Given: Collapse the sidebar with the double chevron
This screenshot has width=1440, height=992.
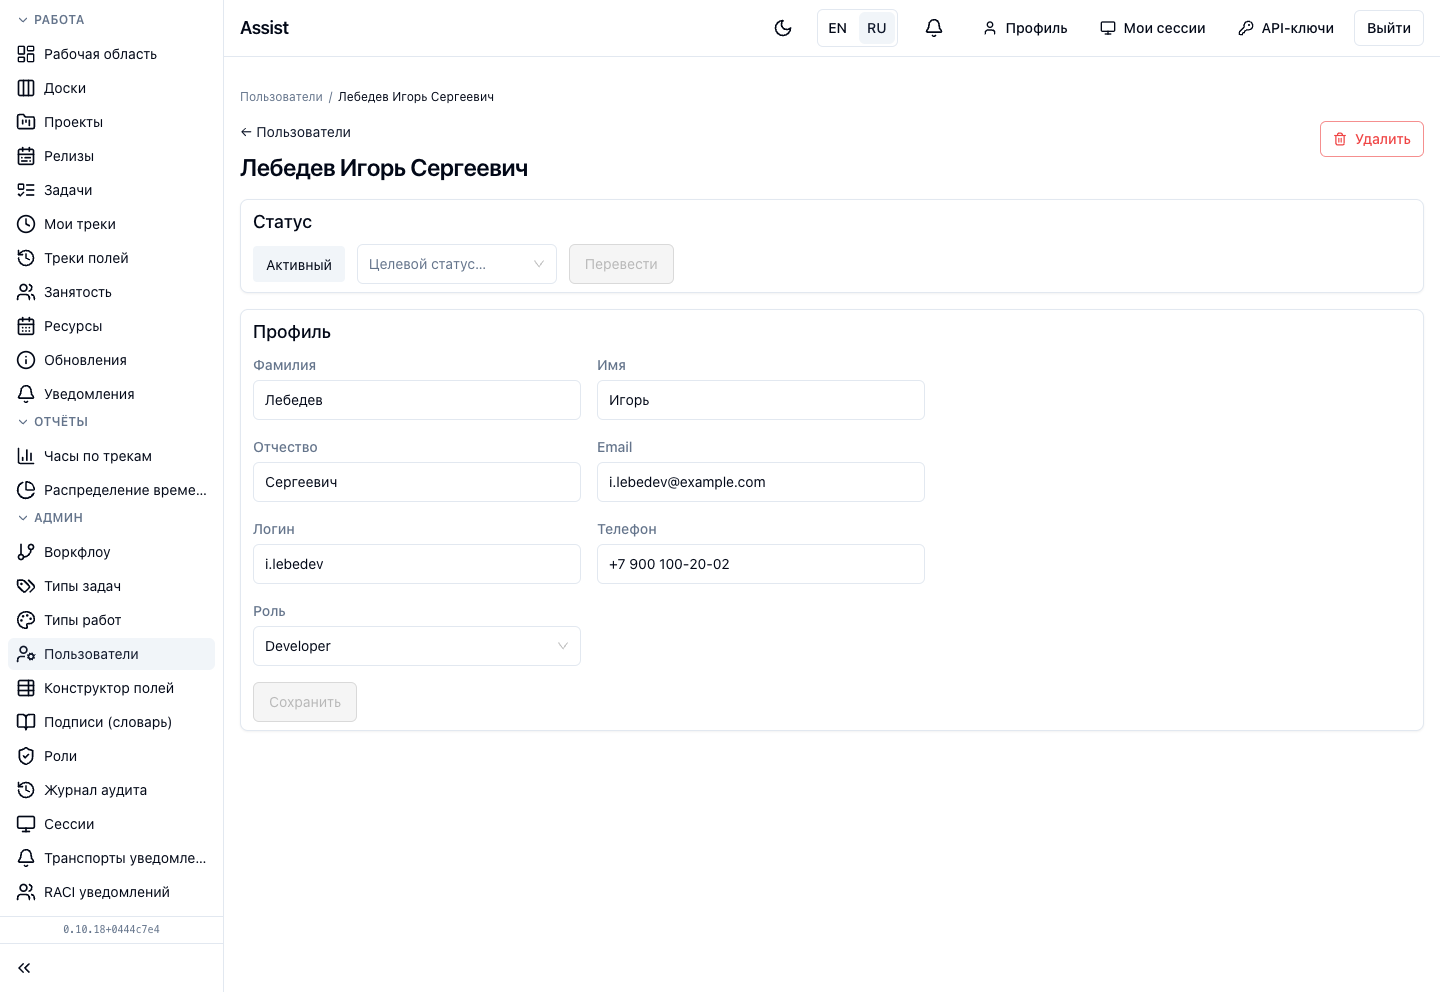Looking at the screenshot, I should 24,968.
